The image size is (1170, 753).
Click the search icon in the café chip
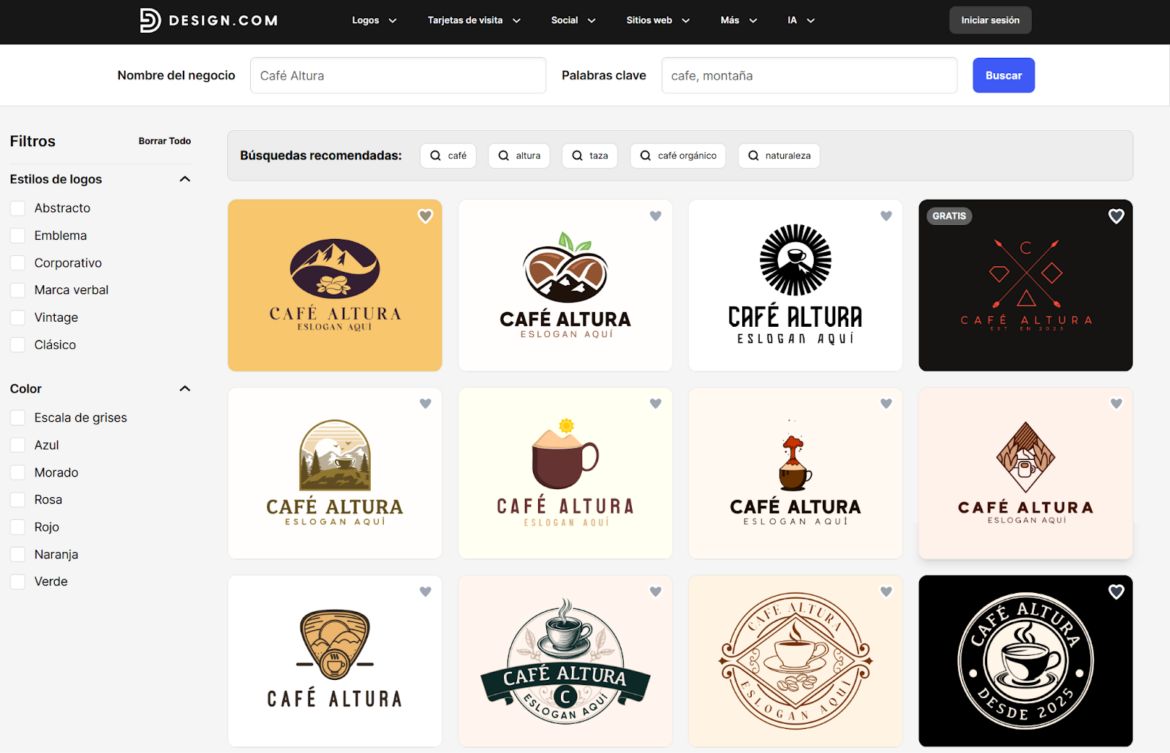[x=434, y=155]
